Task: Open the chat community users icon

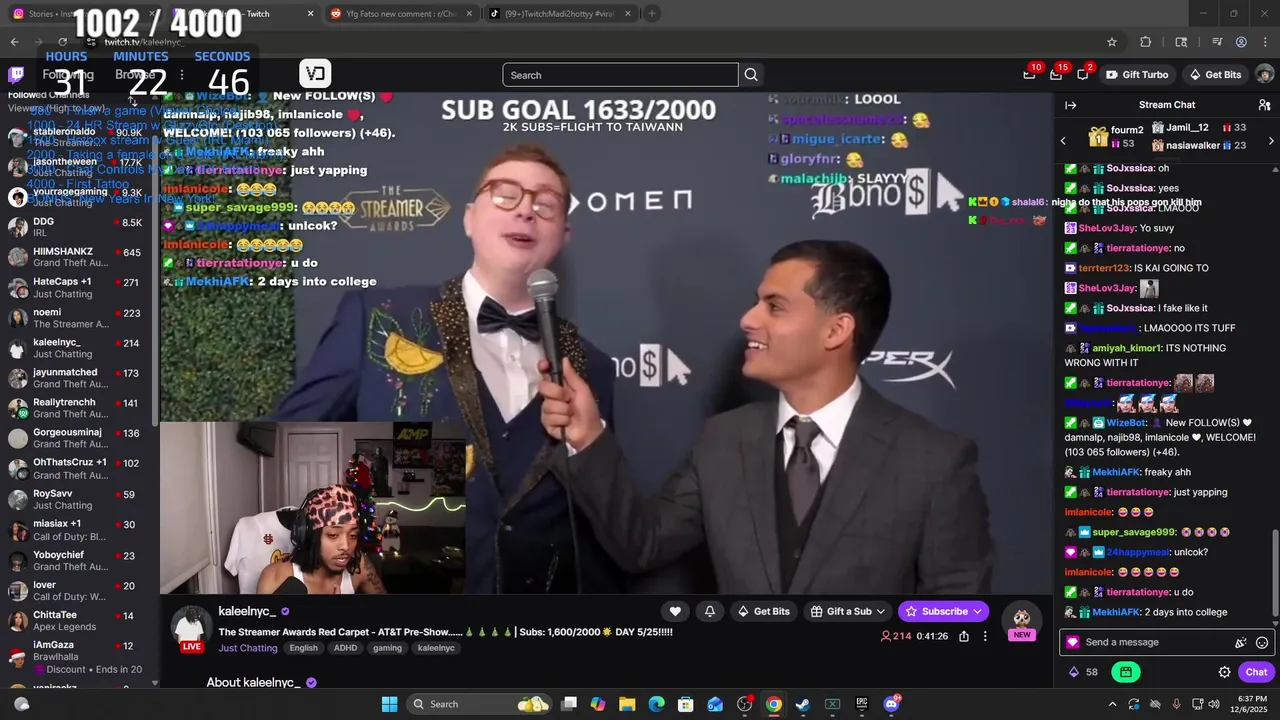Action: 1264,105
